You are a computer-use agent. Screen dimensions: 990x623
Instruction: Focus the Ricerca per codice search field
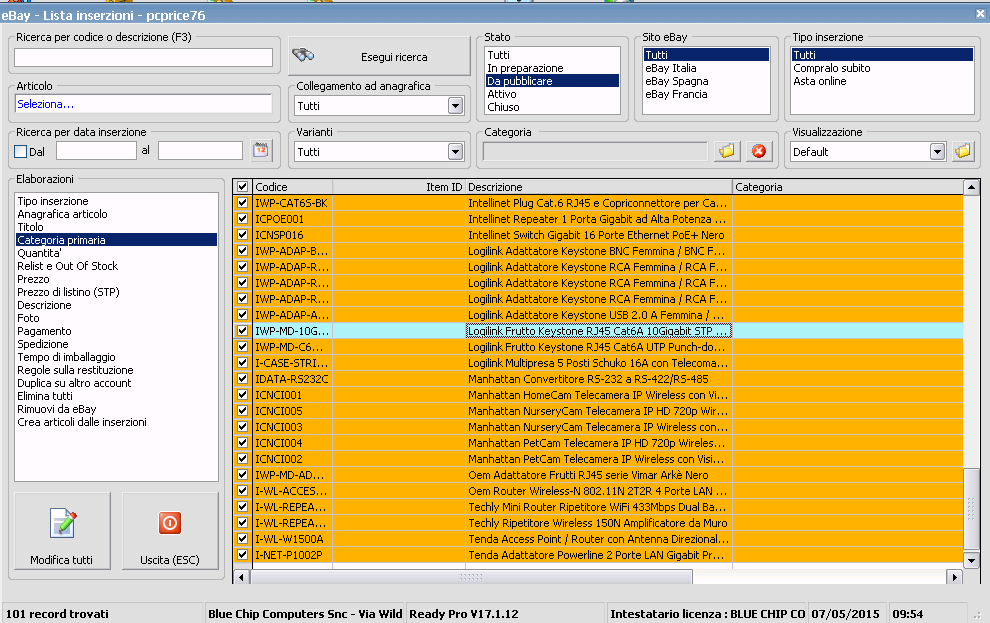click(143, 57)
